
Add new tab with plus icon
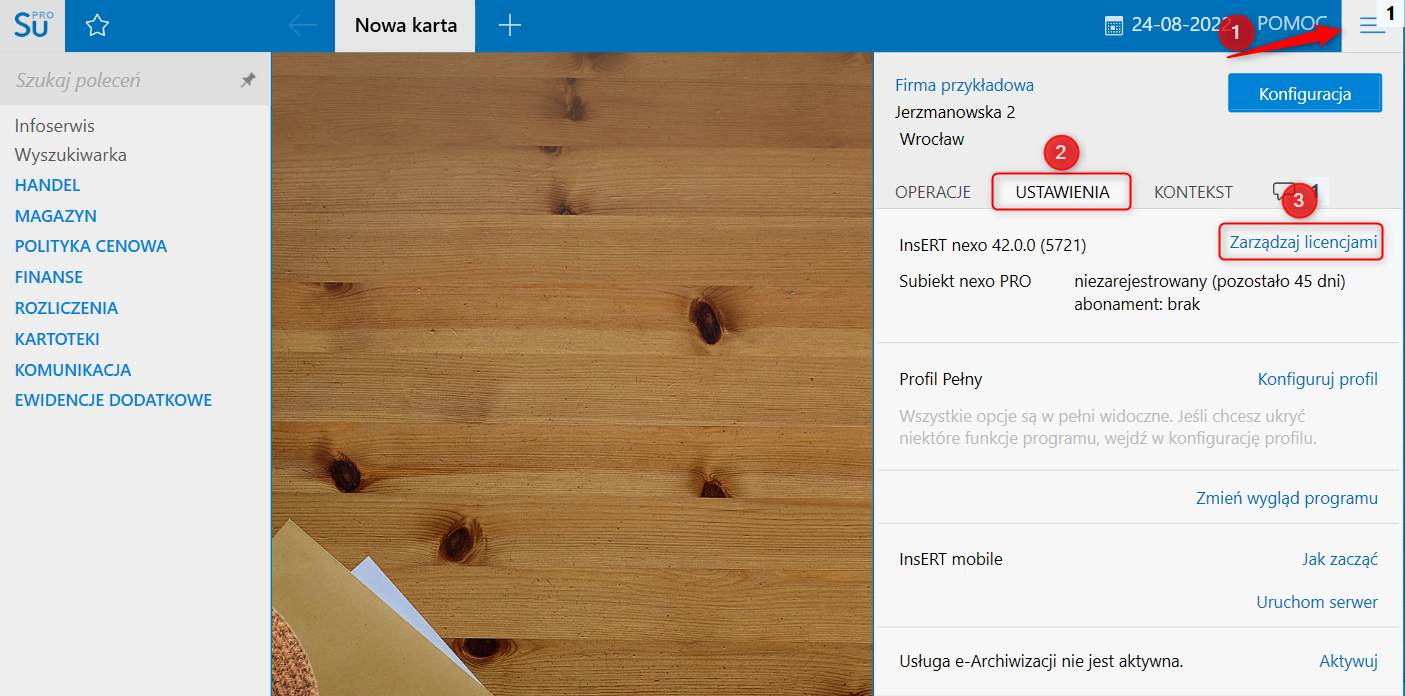pyautogui.click(x=510, y=26)
